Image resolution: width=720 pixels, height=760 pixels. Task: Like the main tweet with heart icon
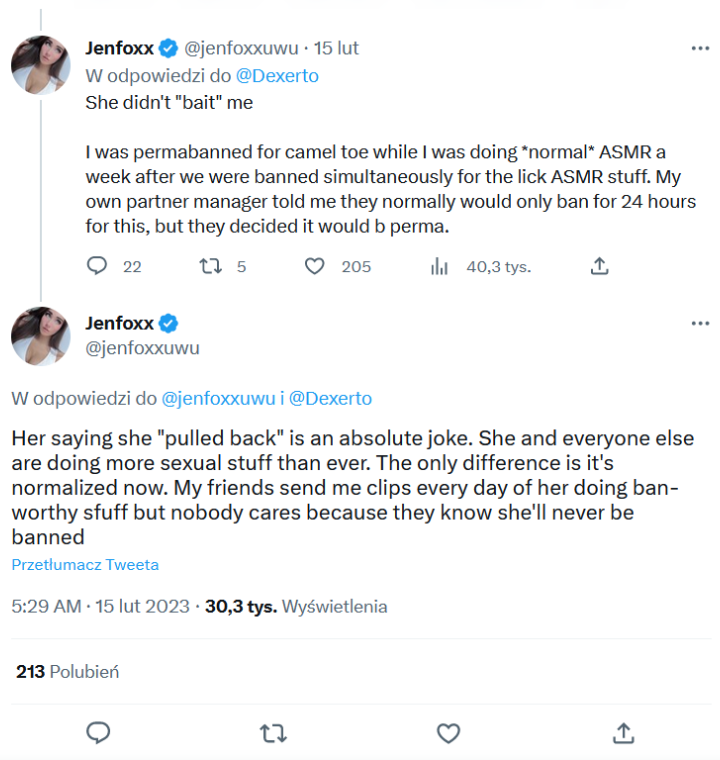[449, 733]
